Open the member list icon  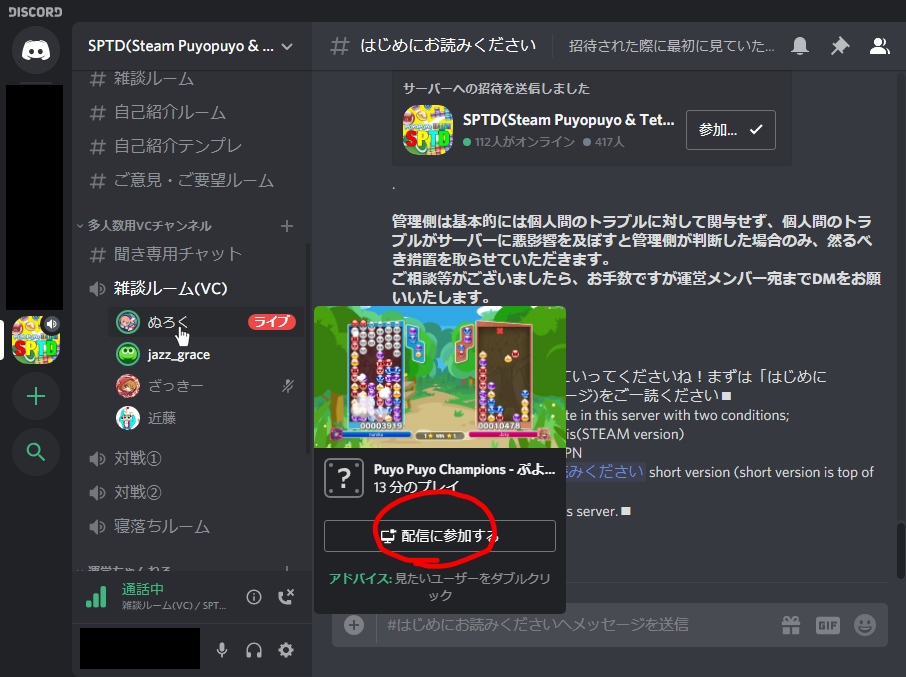click(x=879, y=46)
